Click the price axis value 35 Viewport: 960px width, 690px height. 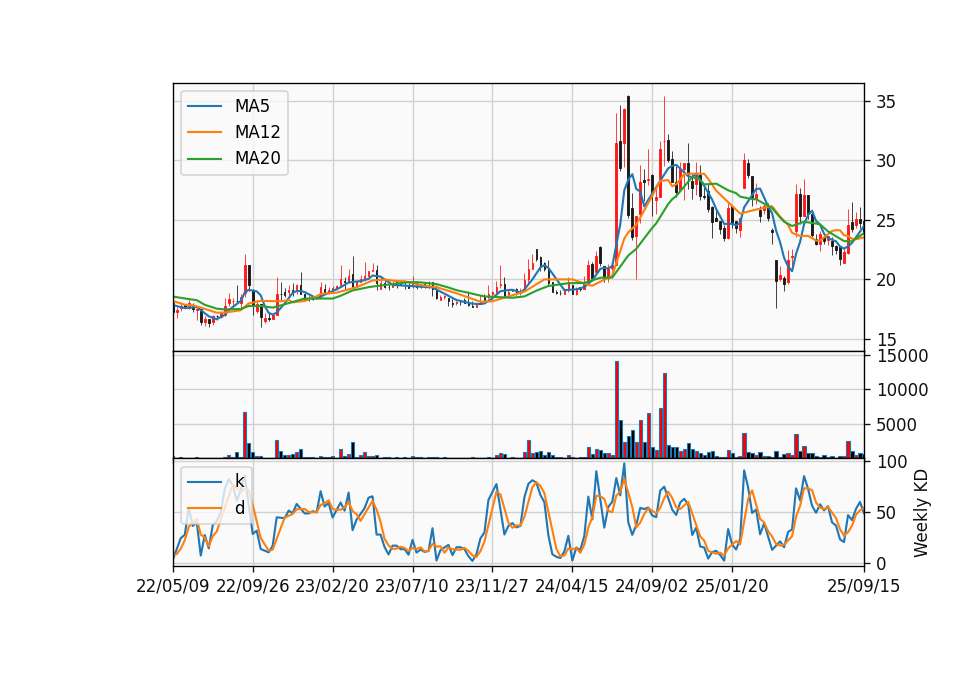point(885,102)
